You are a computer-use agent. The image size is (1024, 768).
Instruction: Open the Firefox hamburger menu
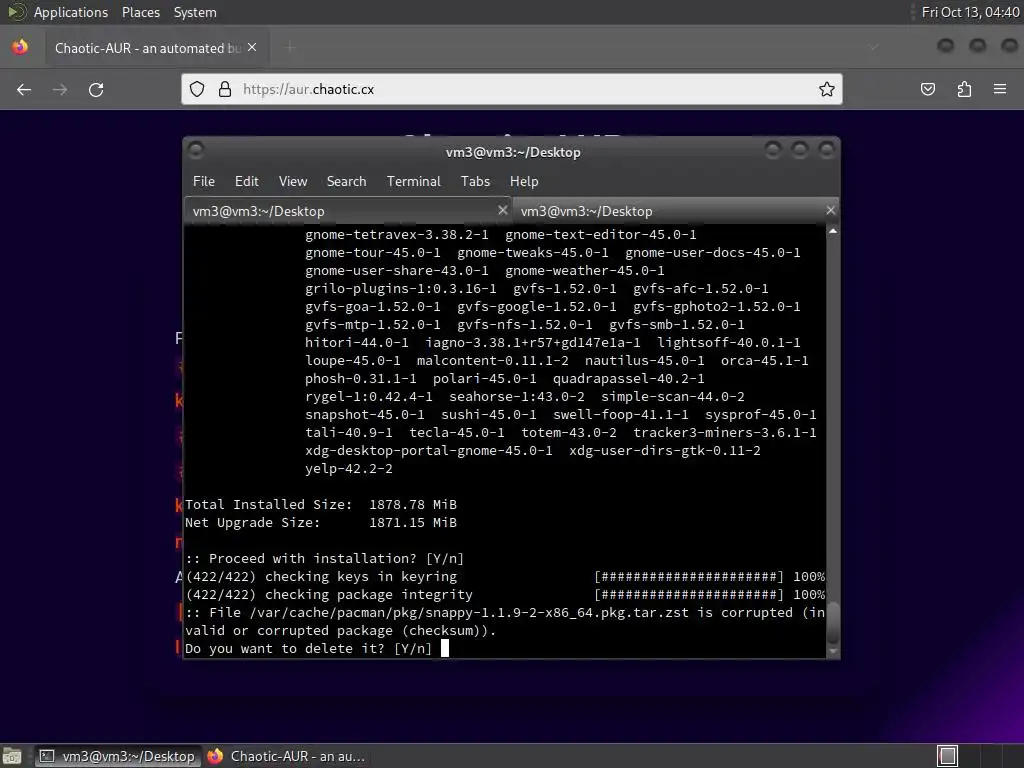coord(1000,89)
